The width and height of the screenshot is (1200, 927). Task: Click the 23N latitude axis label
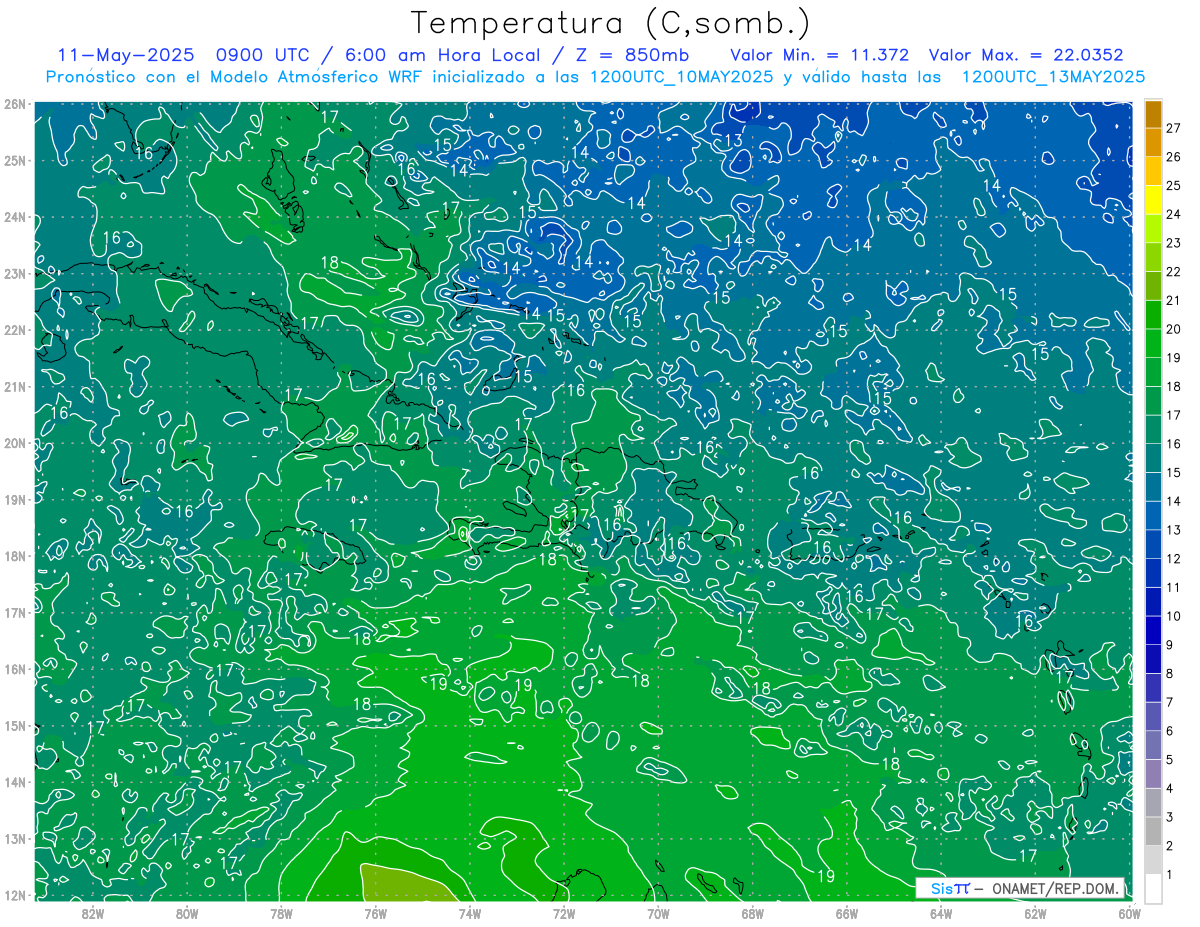coord(14,273)
